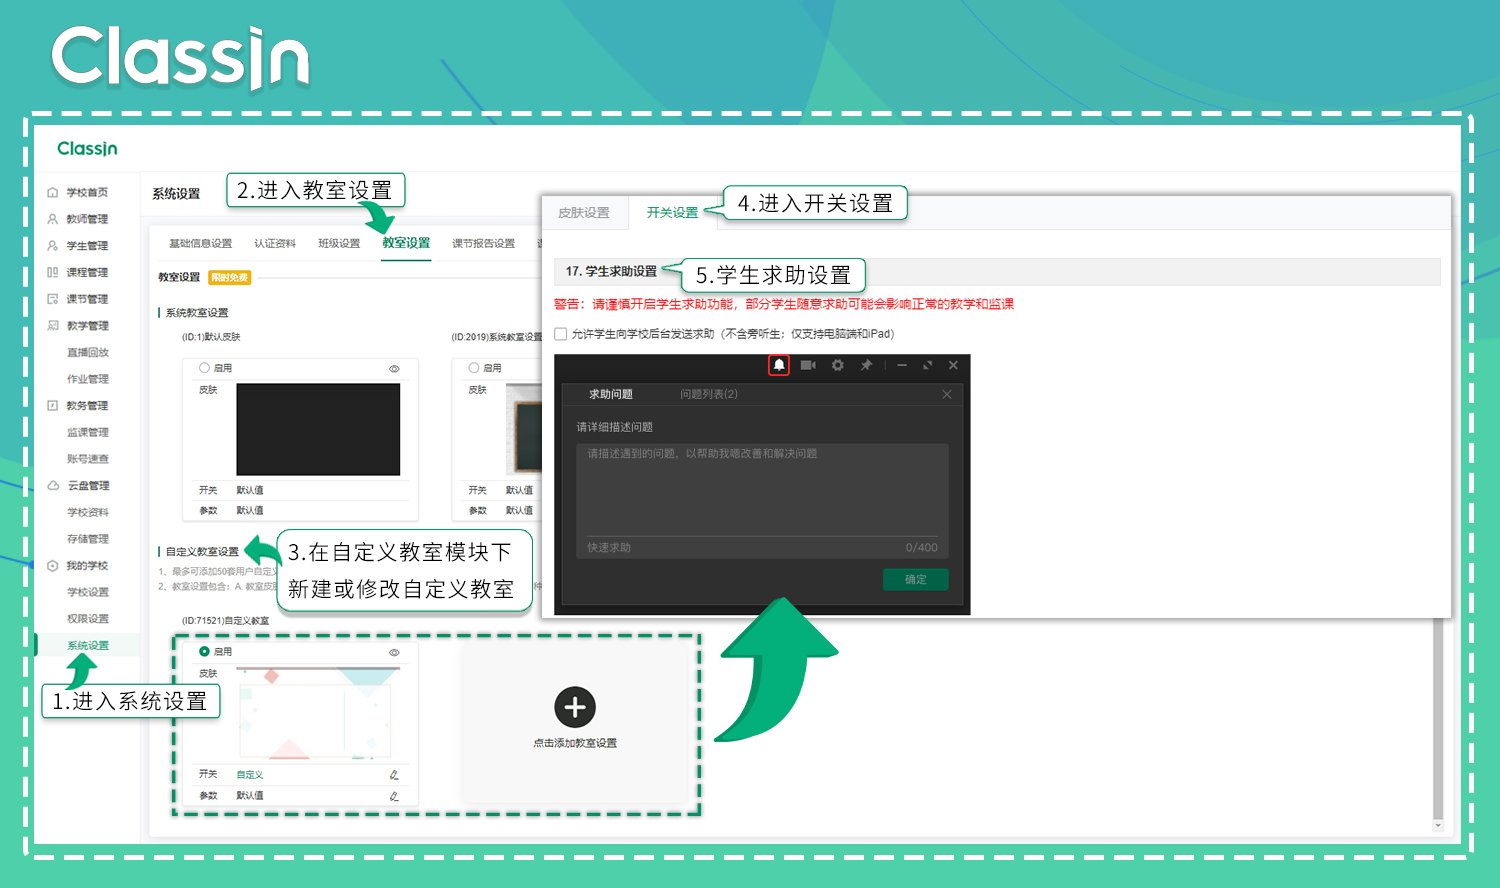The image size is (1500, 888).
Task: Click the bell help icon in dark toolbar
Action: (x=779, y=365)
